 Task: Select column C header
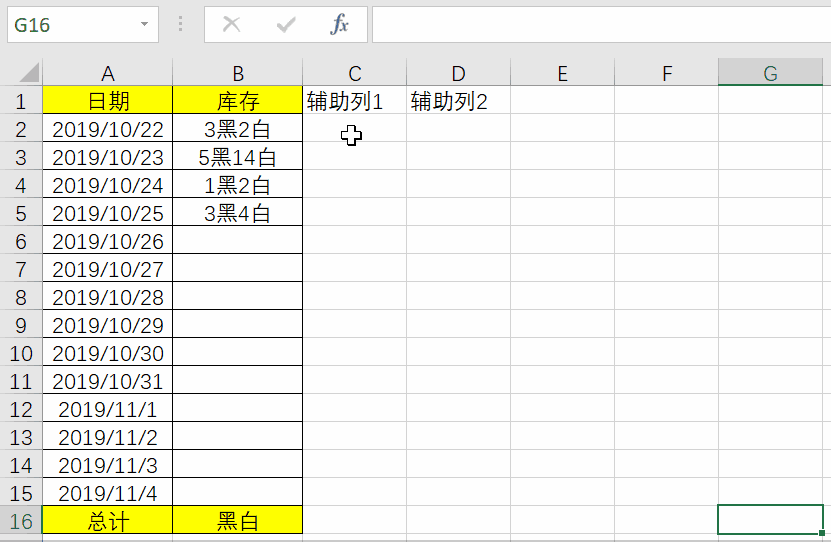[355, 73]
